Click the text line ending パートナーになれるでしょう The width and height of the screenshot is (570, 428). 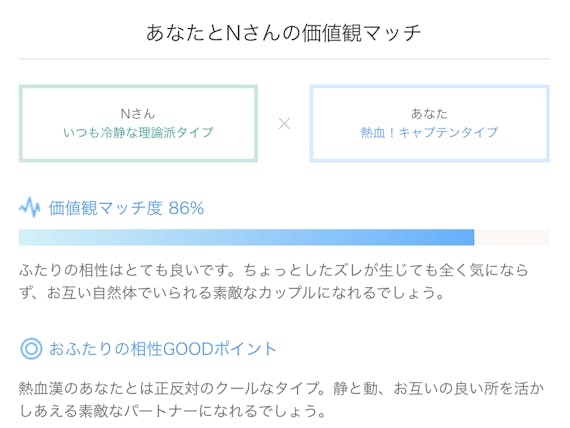[x=173, y=411]
